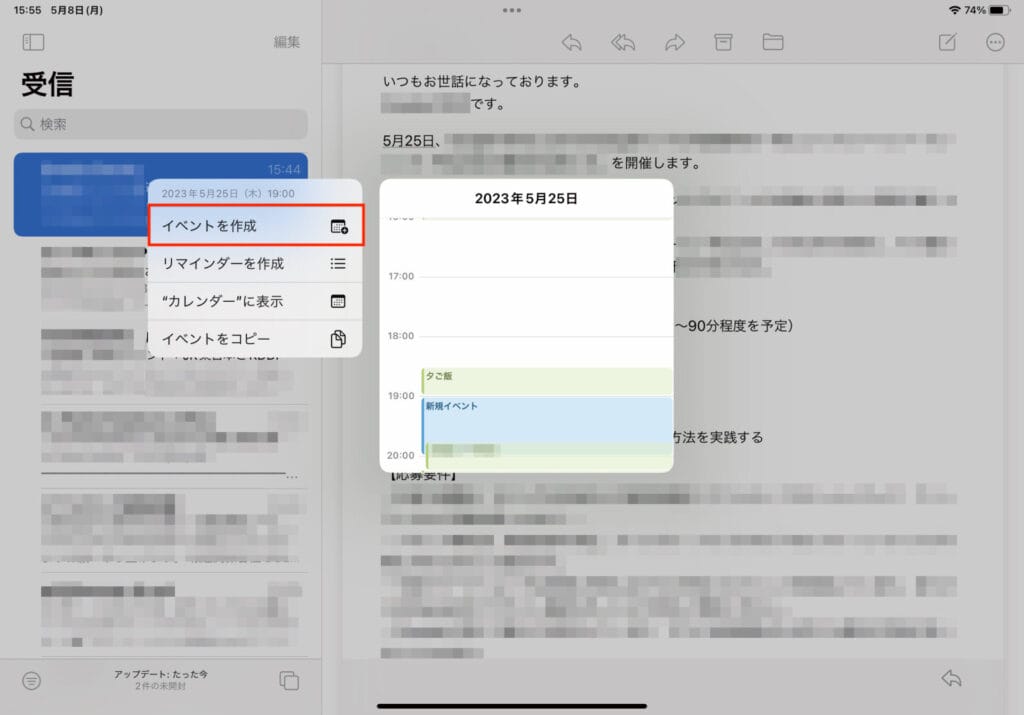Compose a new message with the pencil icon

pos(946,42)
